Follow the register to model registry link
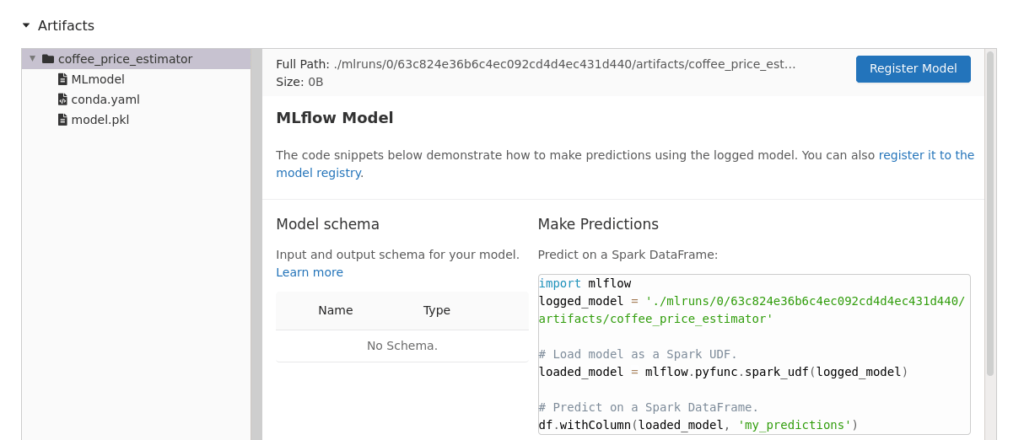The image size is (1024, 440). (x=926, y=155)
